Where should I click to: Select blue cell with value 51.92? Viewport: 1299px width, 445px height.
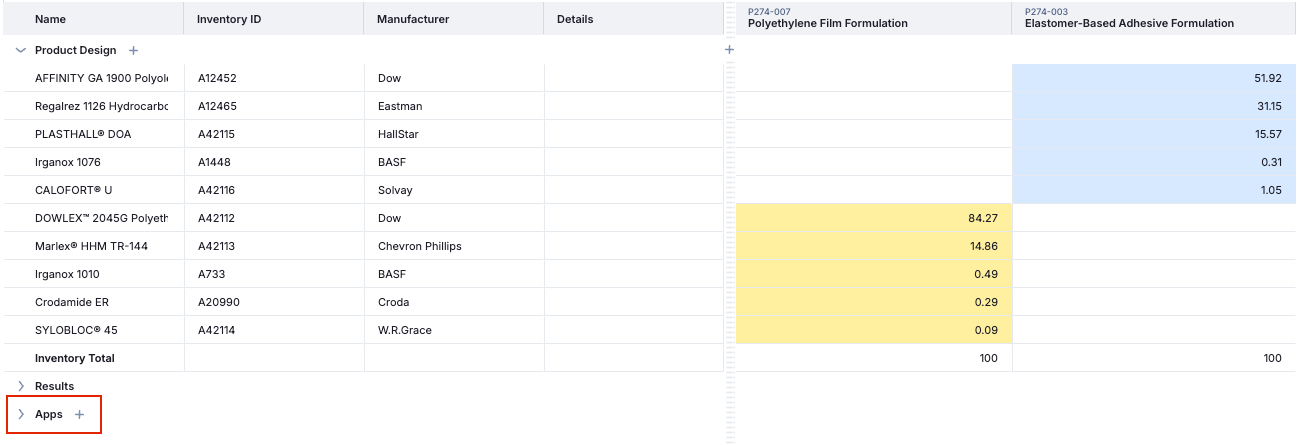1153,78
